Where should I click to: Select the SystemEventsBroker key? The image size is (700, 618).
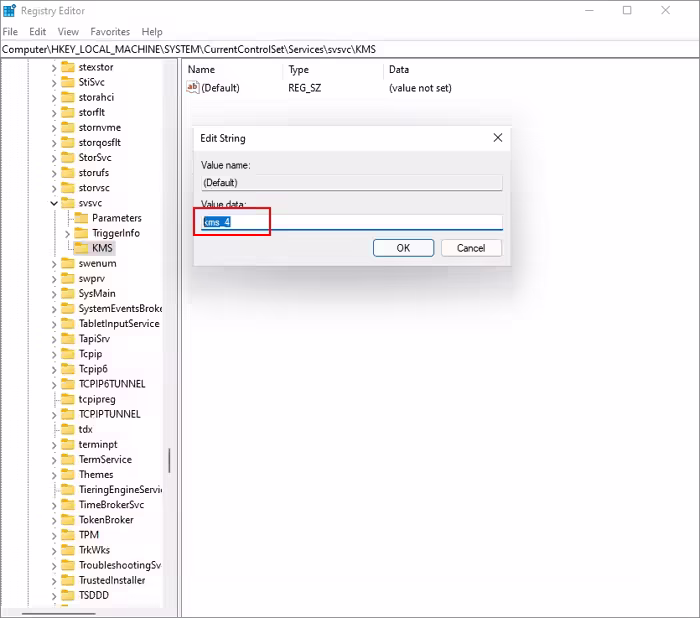point(120,309)
